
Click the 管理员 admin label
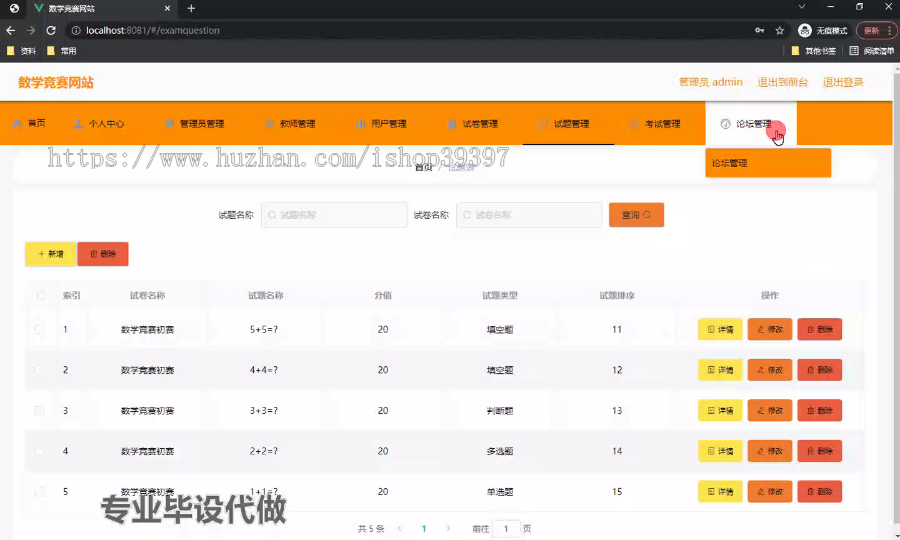point(711,82)
